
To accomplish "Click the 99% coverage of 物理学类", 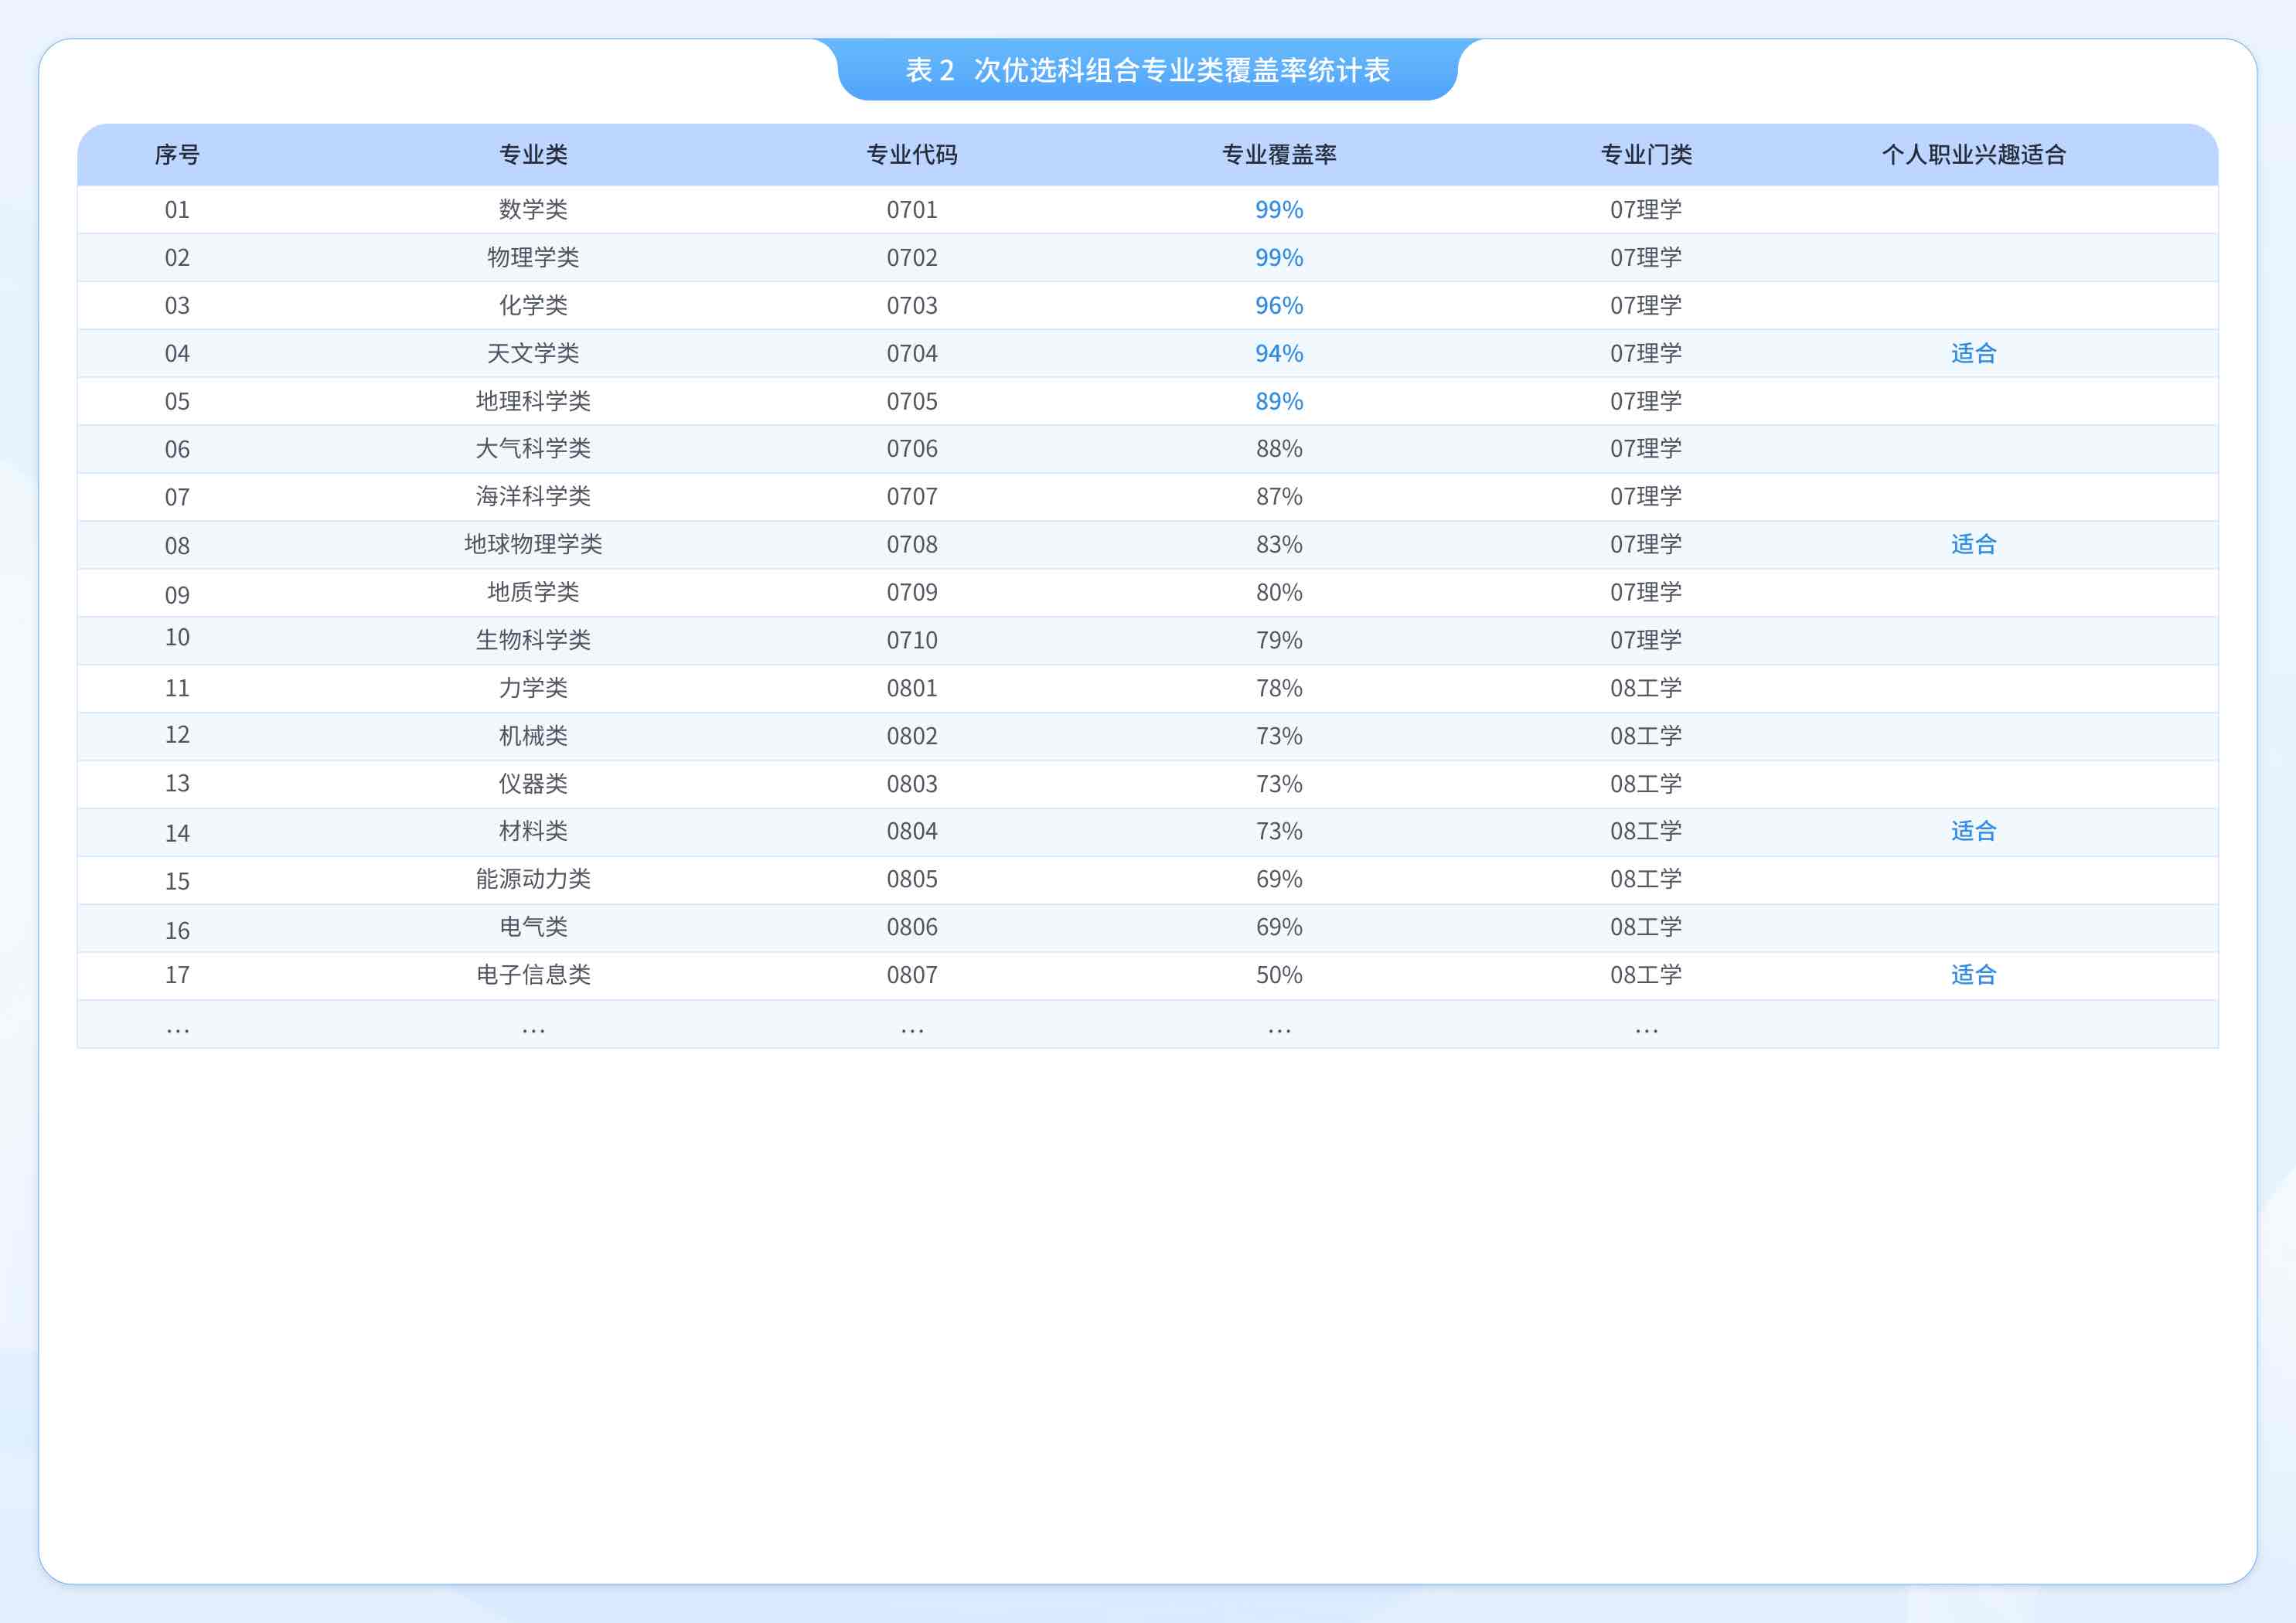I will 1278,258.
